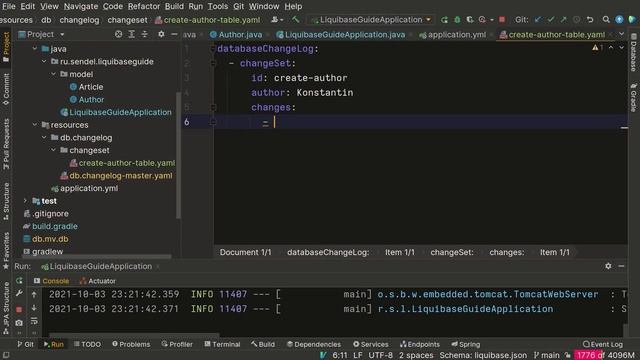
Task: Open the Navigate menu
Action: point(81,6)
